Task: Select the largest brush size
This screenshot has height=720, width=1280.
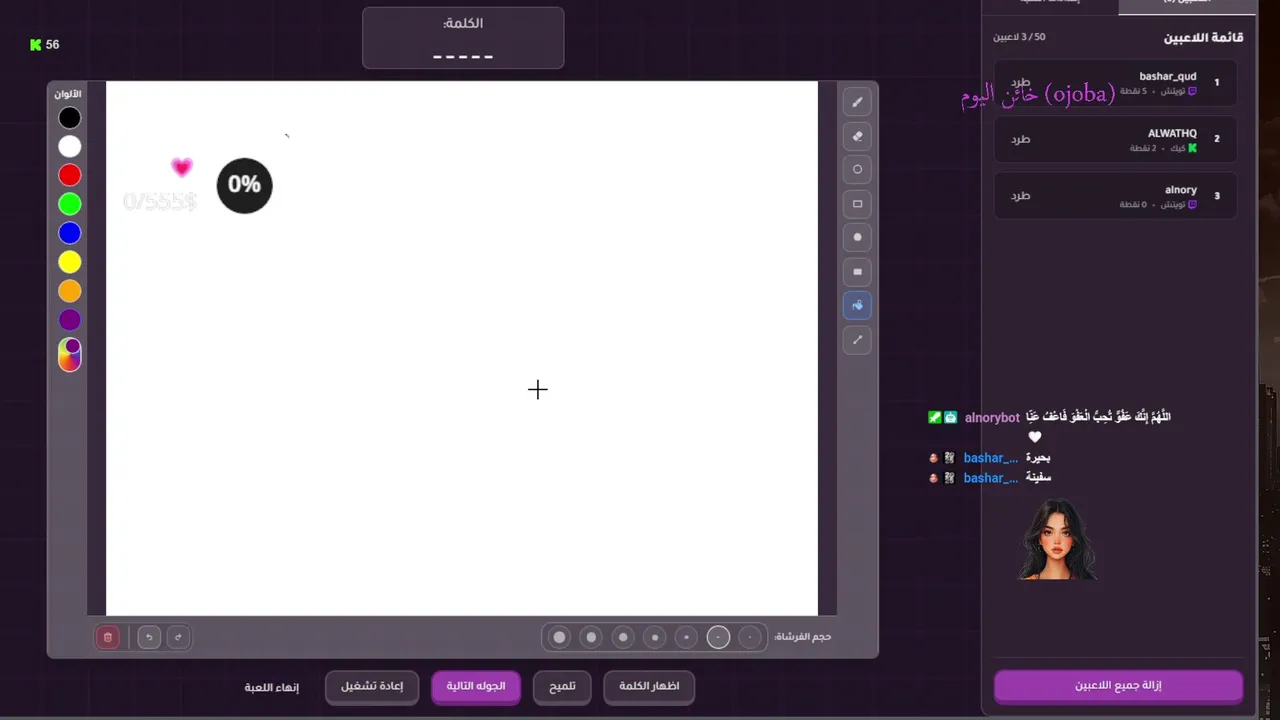Action: pyautogui.click(x=559, y=637)
